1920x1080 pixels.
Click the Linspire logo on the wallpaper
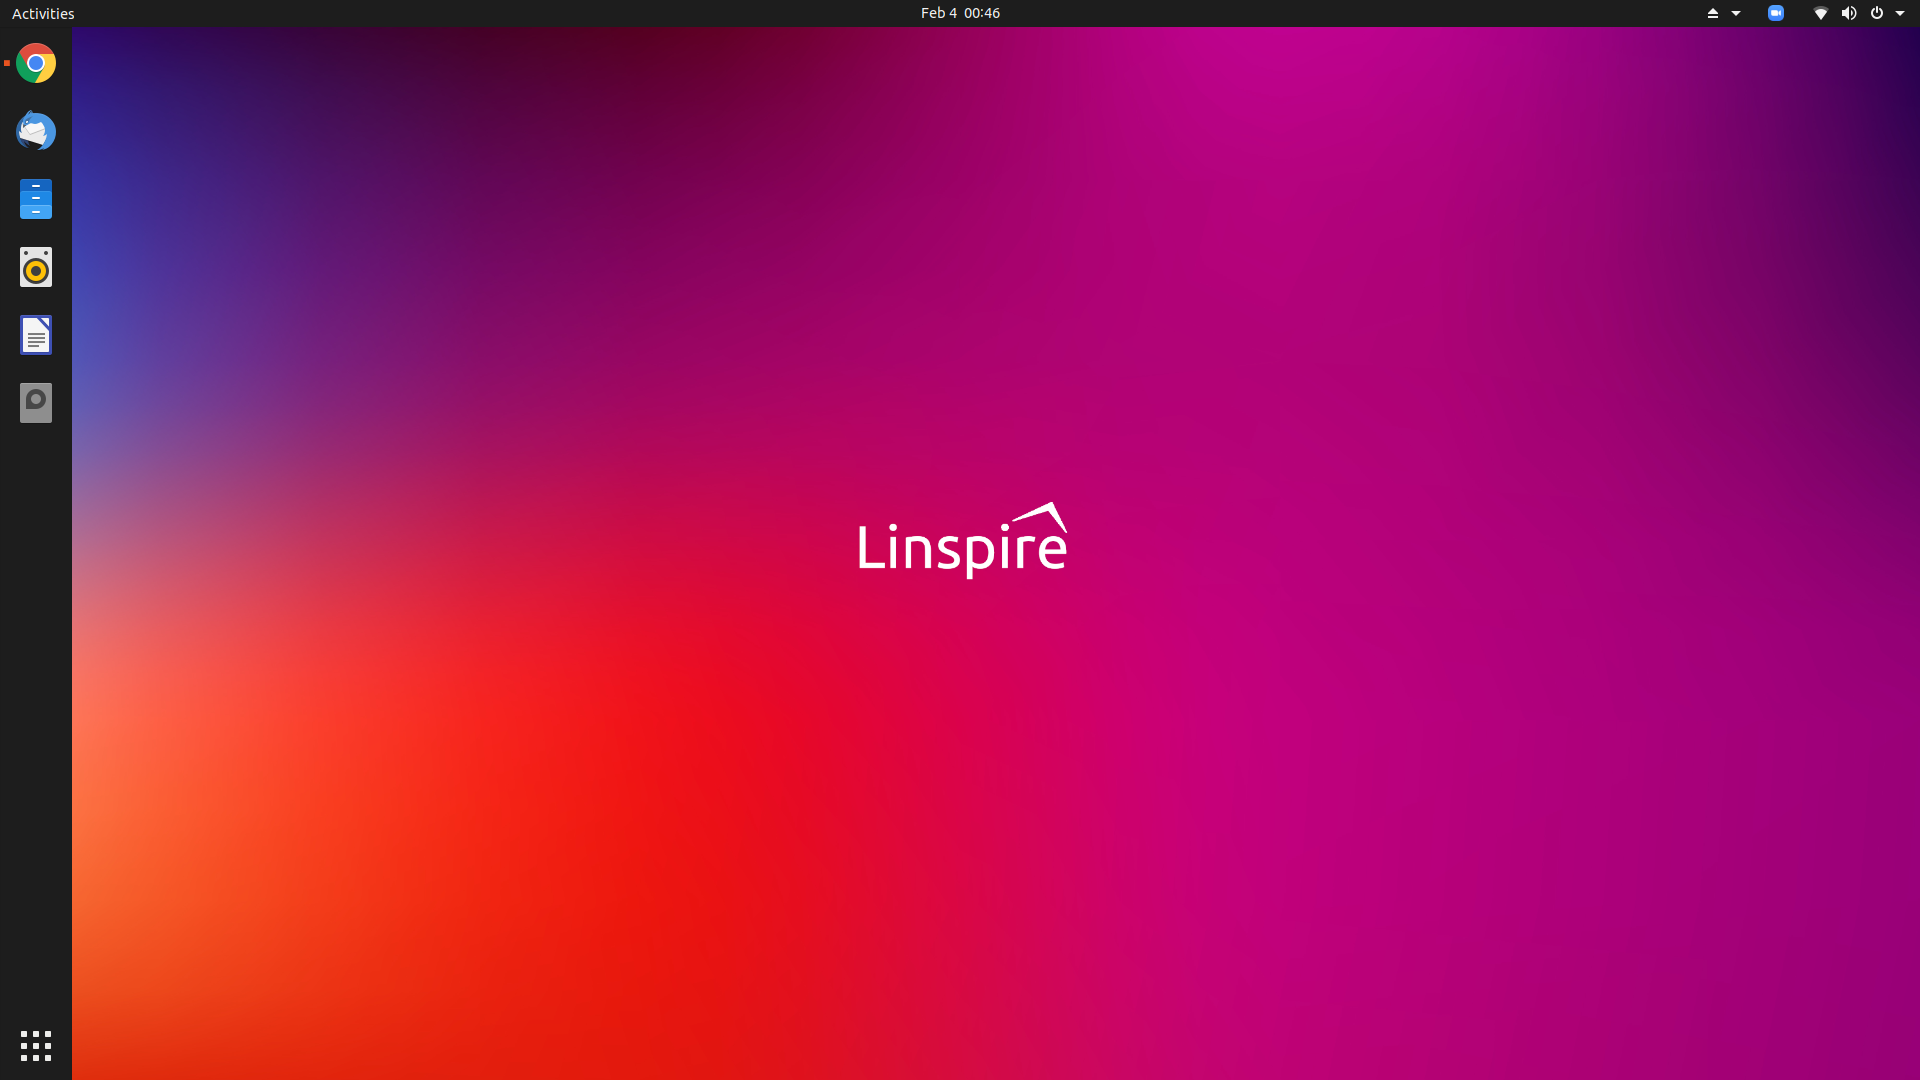tap(961, 540)
